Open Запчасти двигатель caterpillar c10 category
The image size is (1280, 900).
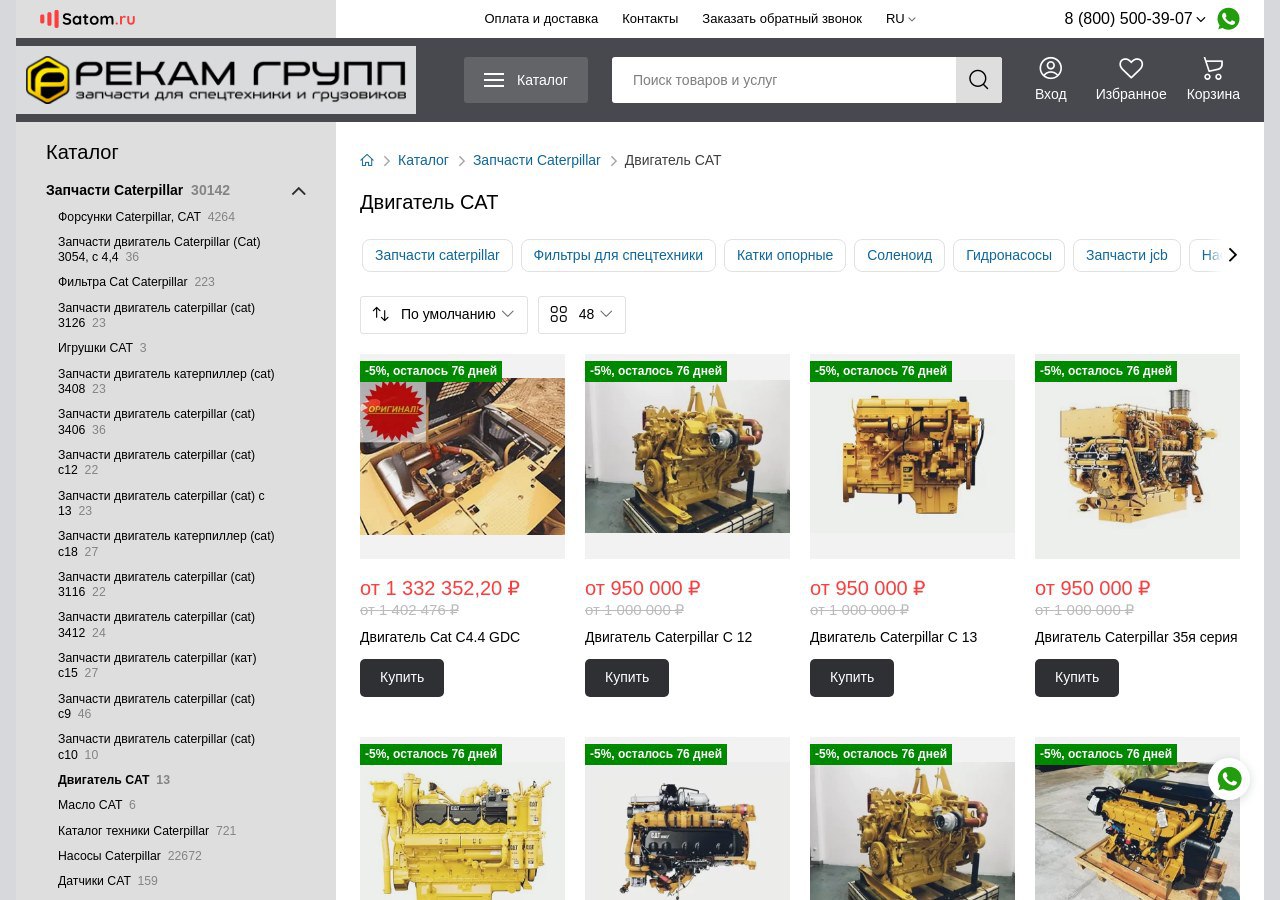coord(156,747)
